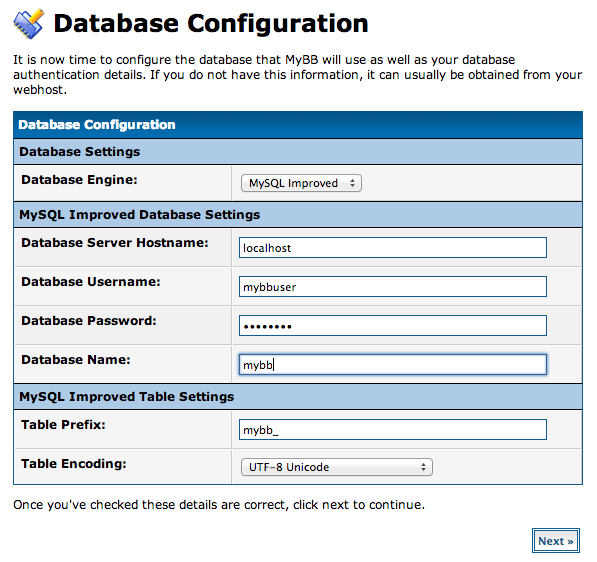Click the Database Username field
This screenshot has height=562, width=597.
[393, 287]
